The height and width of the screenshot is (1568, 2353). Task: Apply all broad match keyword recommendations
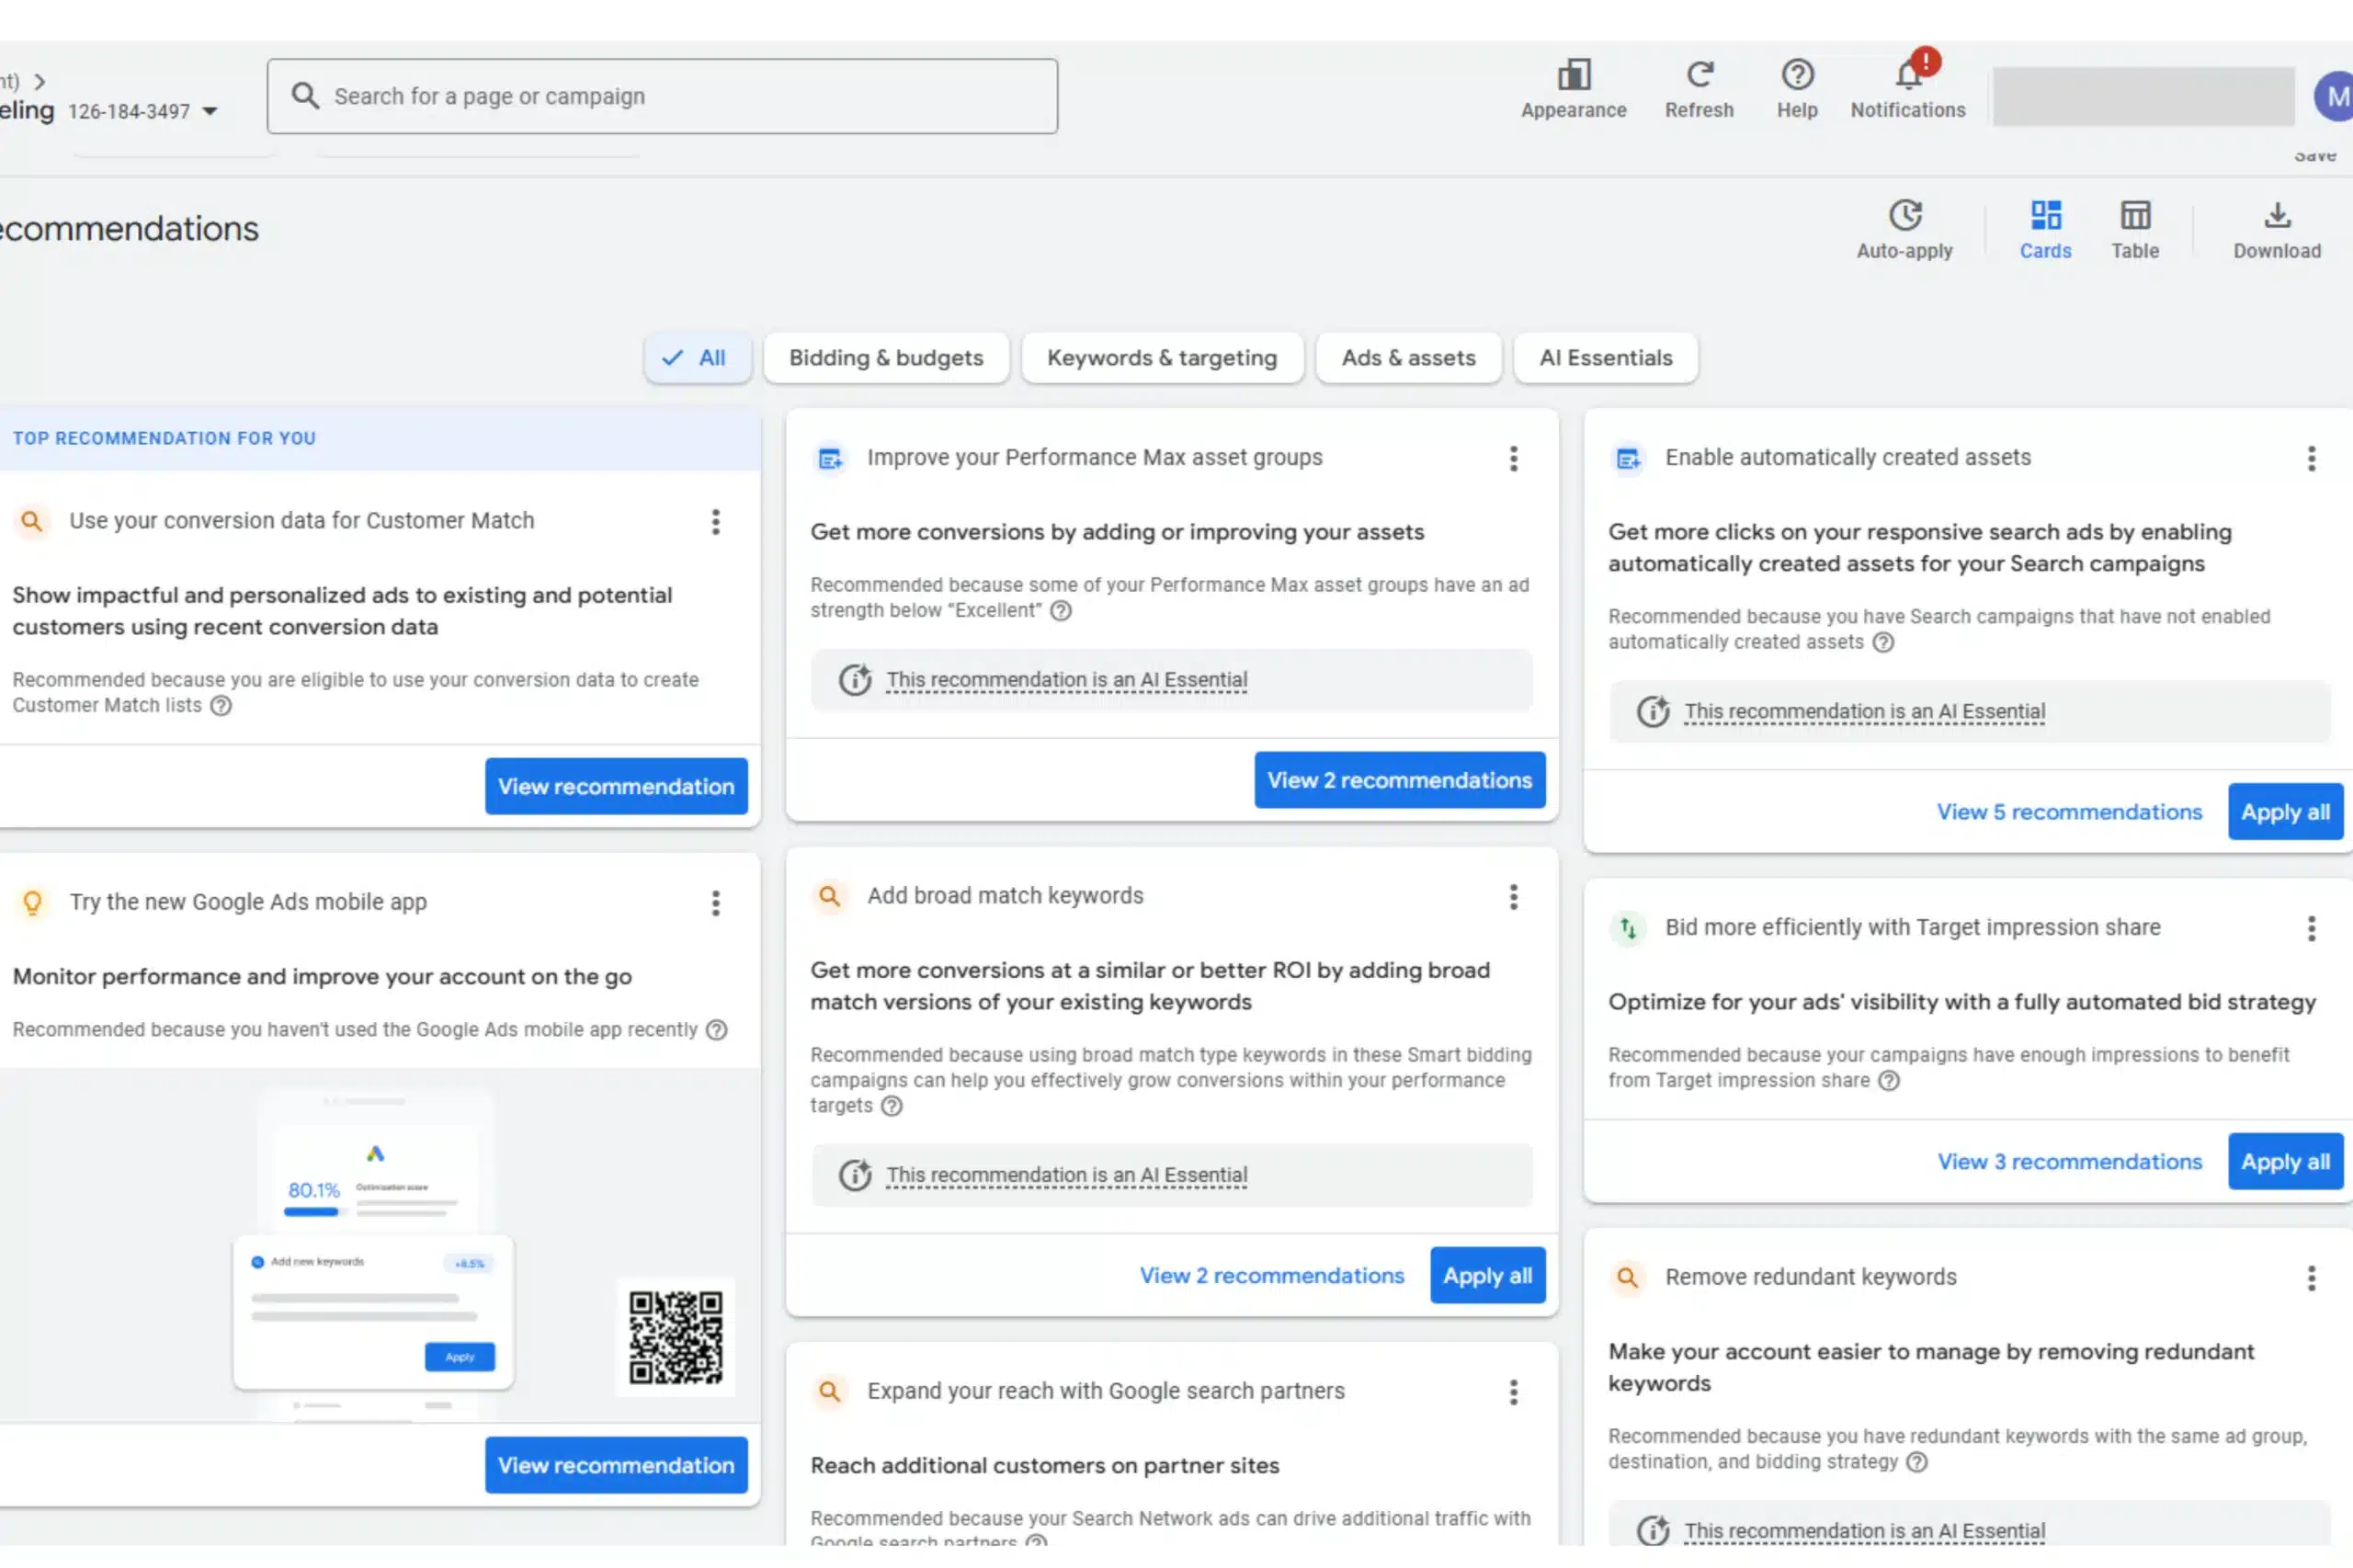(1487, 1276)
